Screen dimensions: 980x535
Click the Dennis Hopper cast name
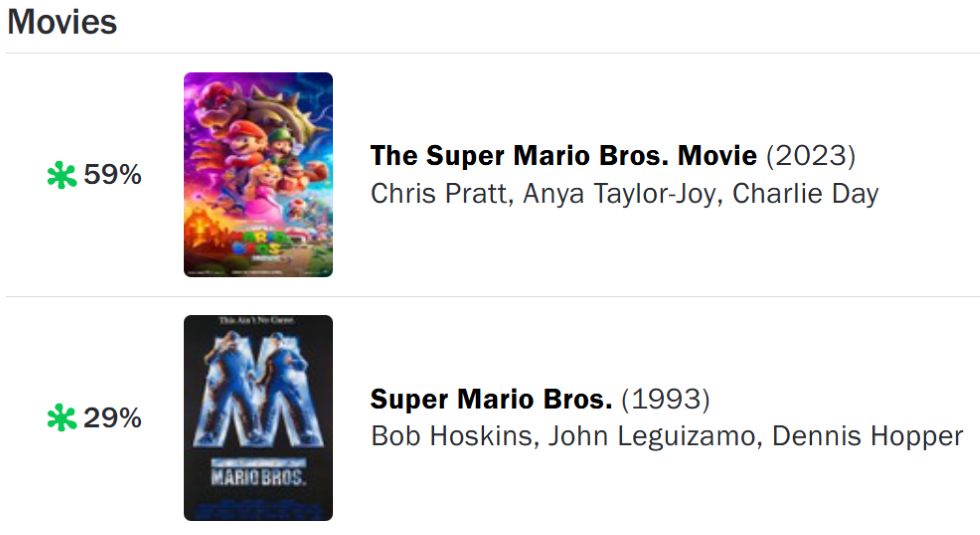coord(868,436)
